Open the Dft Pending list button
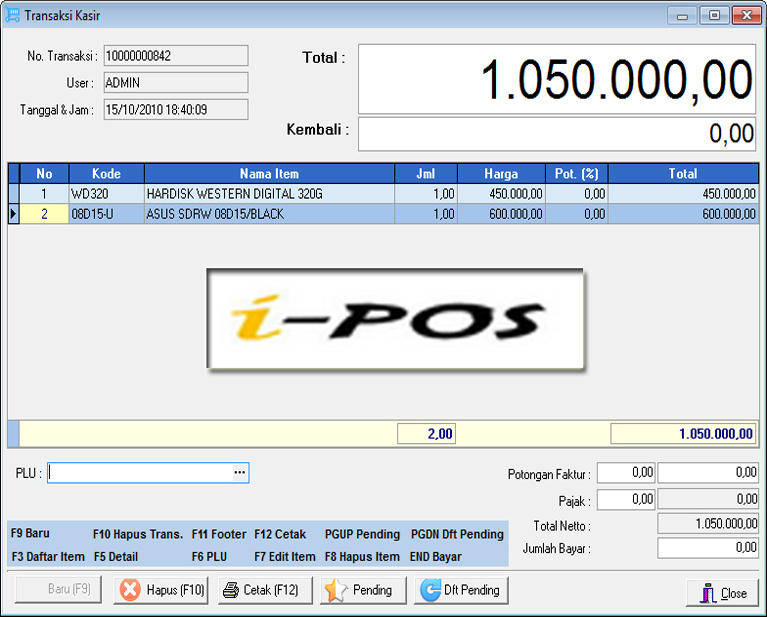This screenshot has width=767, height=617. tap(461, 590)
